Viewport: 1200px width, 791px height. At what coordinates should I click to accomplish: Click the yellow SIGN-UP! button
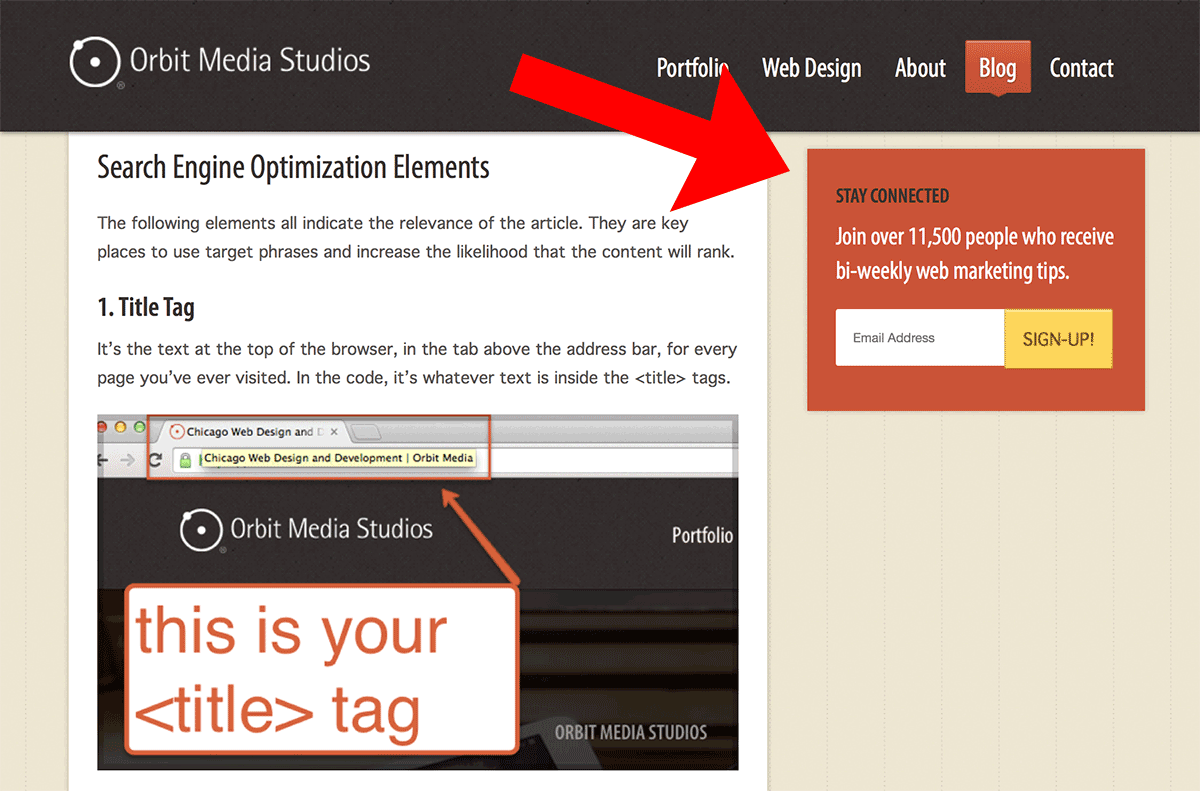click(1058, 338)
